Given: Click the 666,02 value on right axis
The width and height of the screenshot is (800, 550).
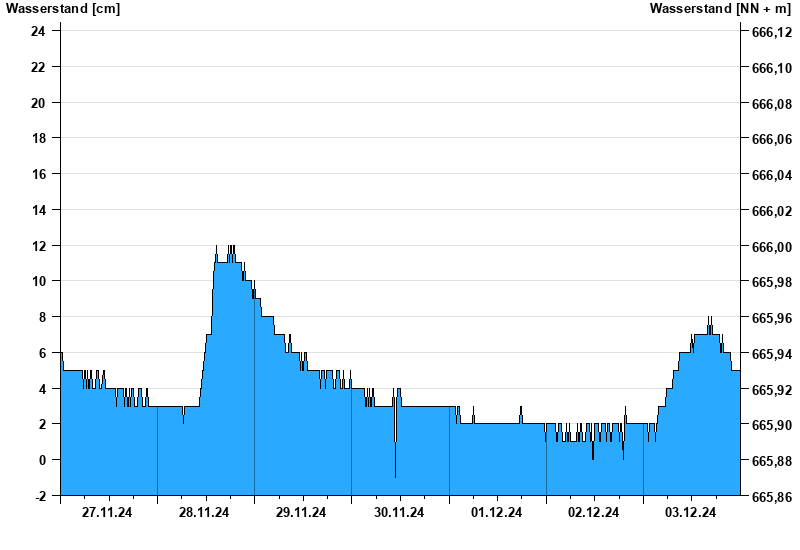Looking at the screenshot, I should coord(772,211).
